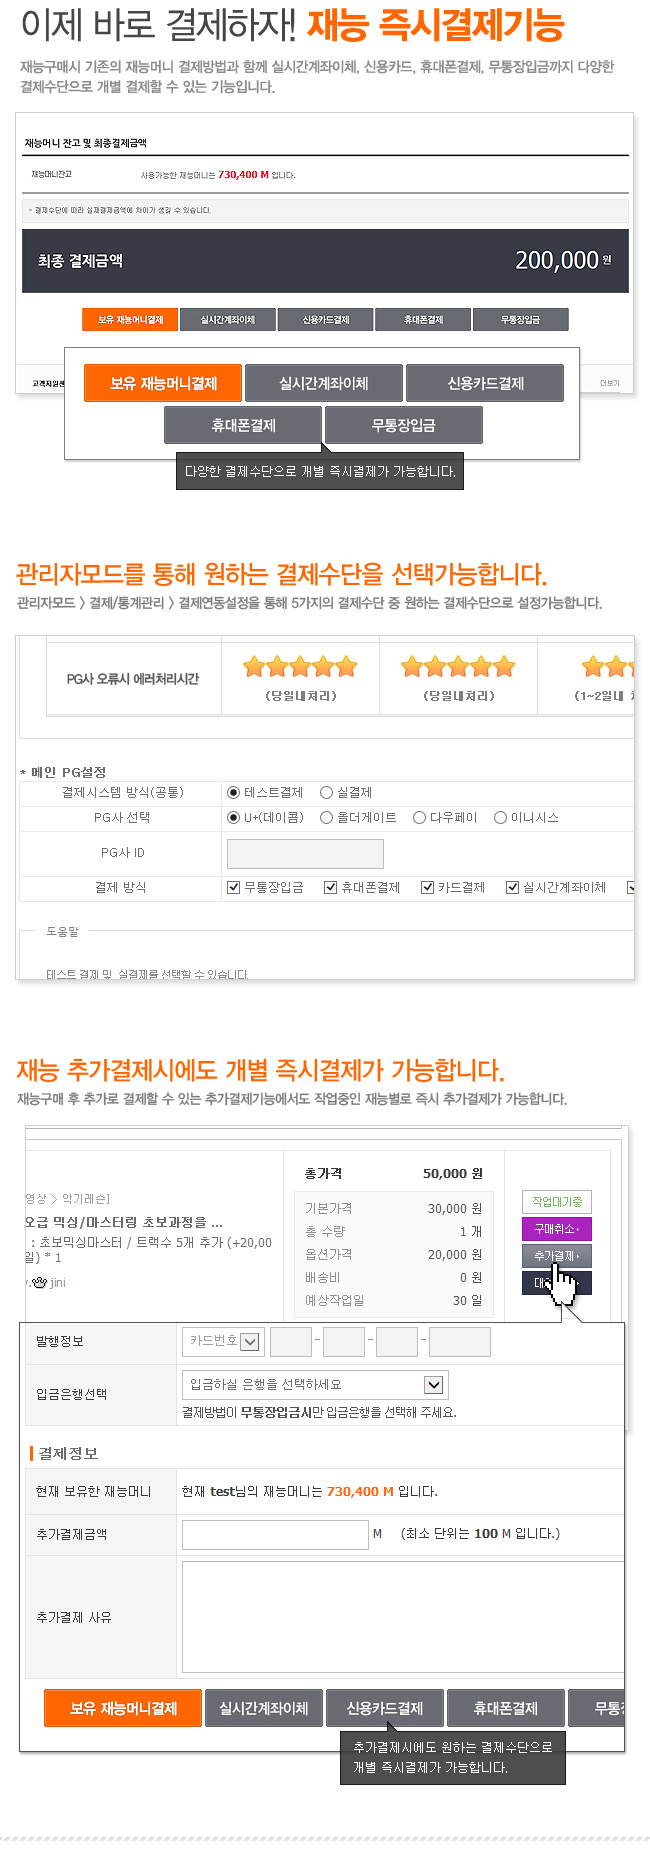Click the 추가결제금액 input field
The image size is (650, 1850).
tap(275, 1534)
